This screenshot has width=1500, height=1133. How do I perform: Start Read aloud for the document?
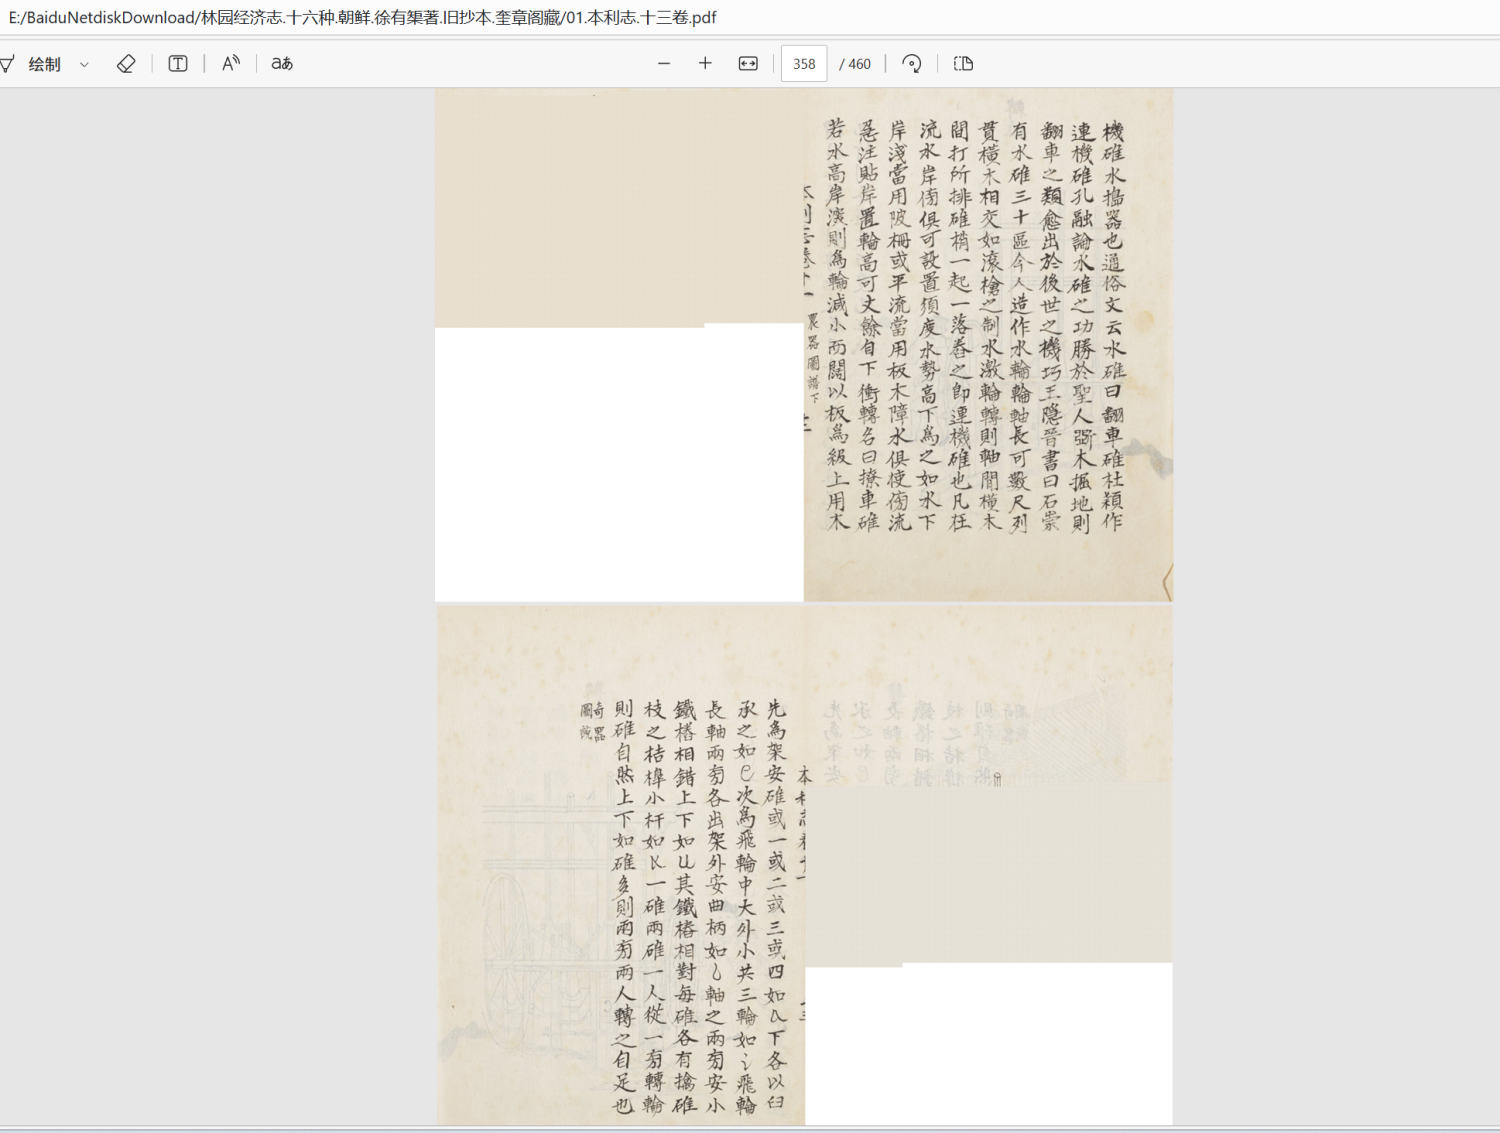(230, 63)
